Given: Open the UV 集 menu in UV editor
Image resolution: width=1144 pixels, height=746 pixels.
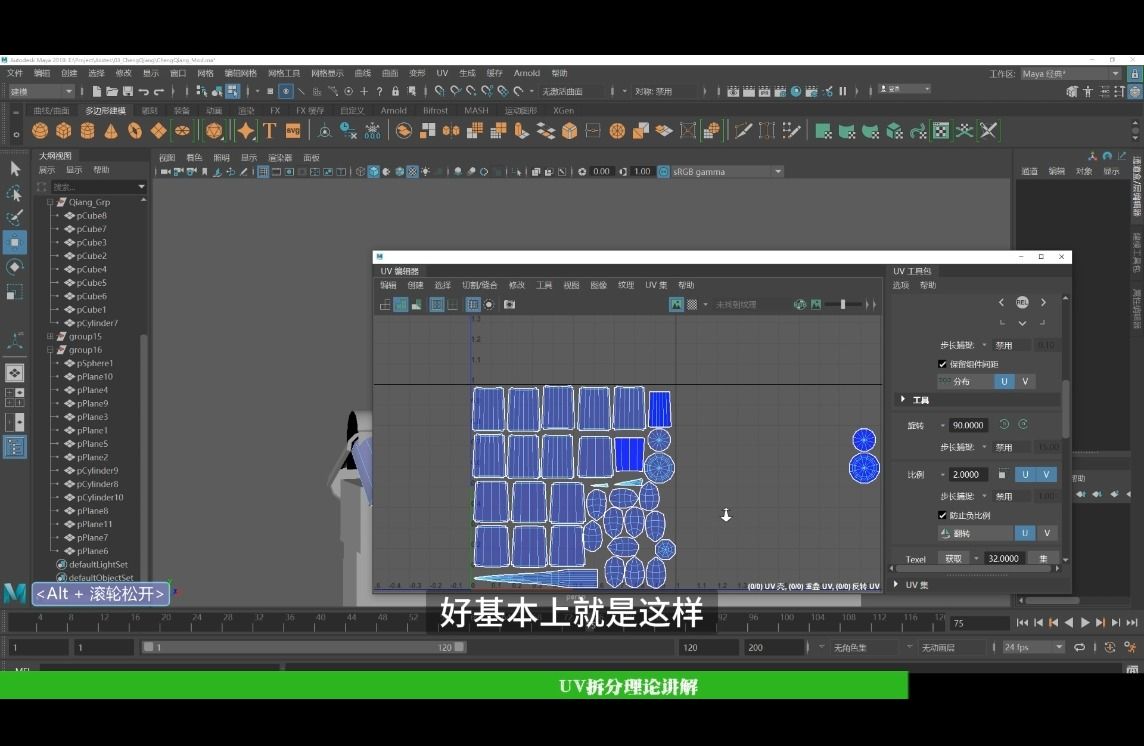Looking at the screenshot, I should point(655,285).
